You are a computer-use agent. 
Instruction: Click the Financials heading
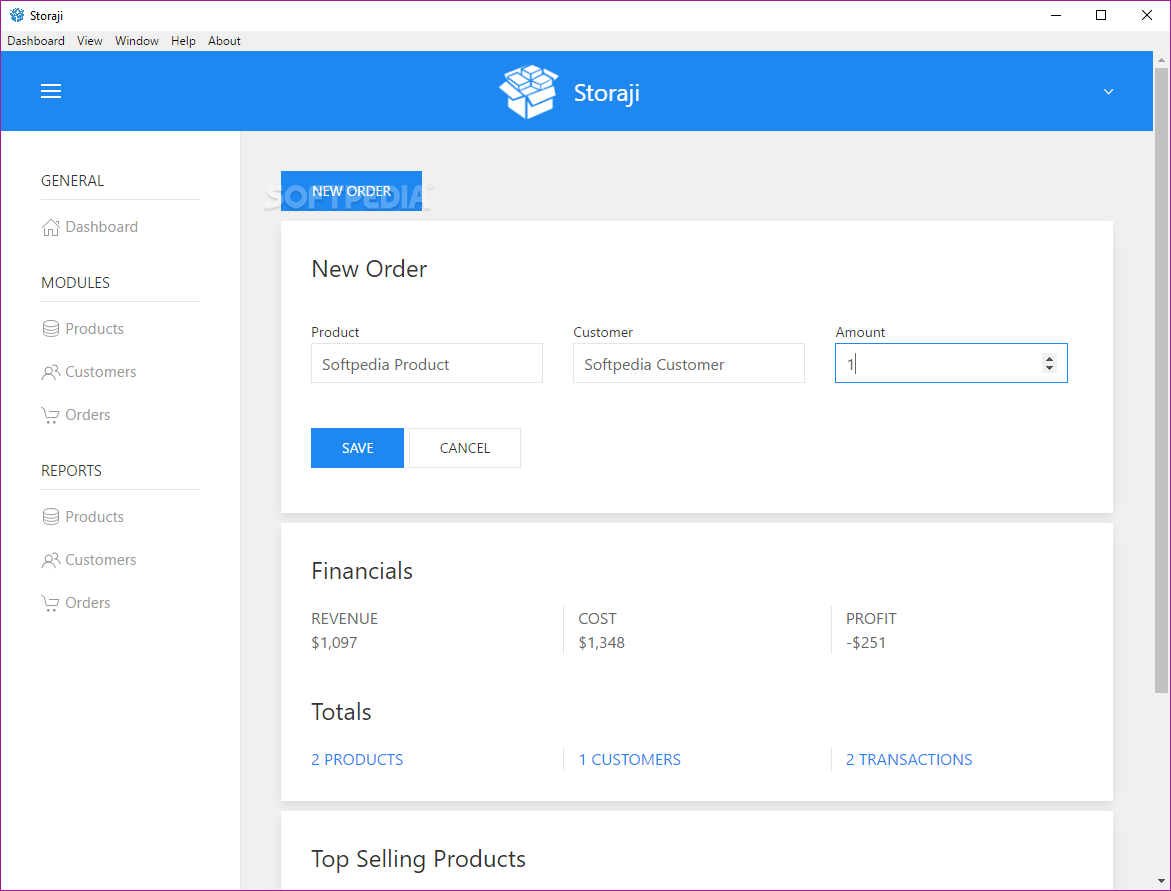pos(361,571)
